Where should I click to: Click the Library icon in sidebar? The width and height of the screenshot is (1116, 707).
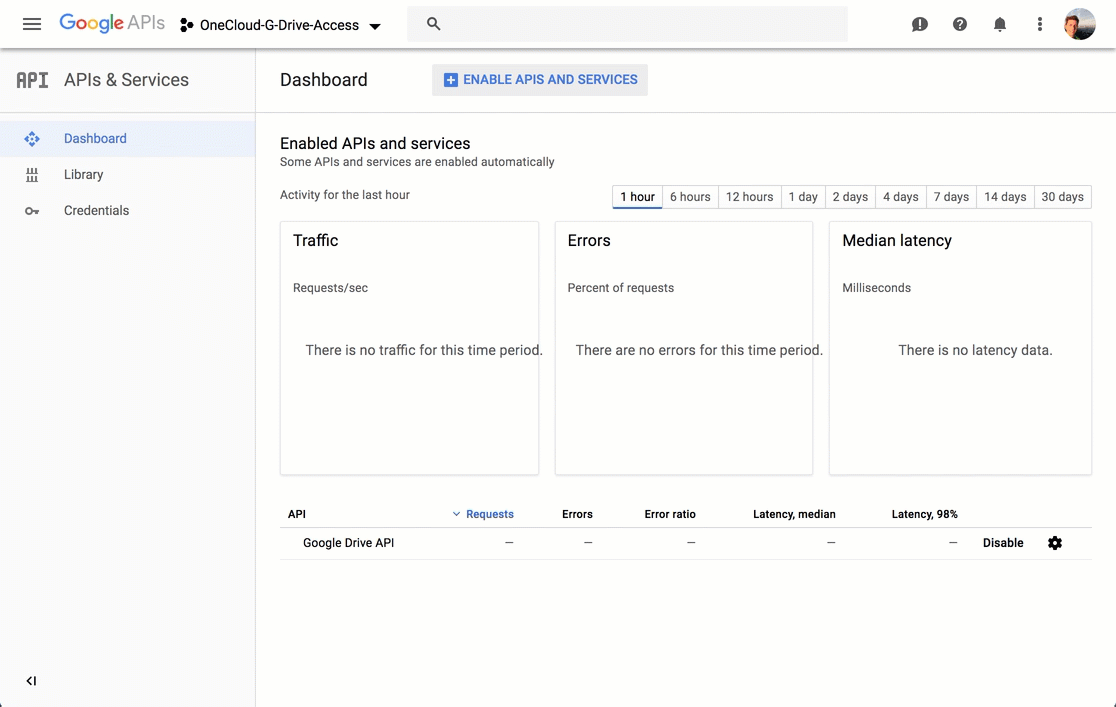click(32, 175)
